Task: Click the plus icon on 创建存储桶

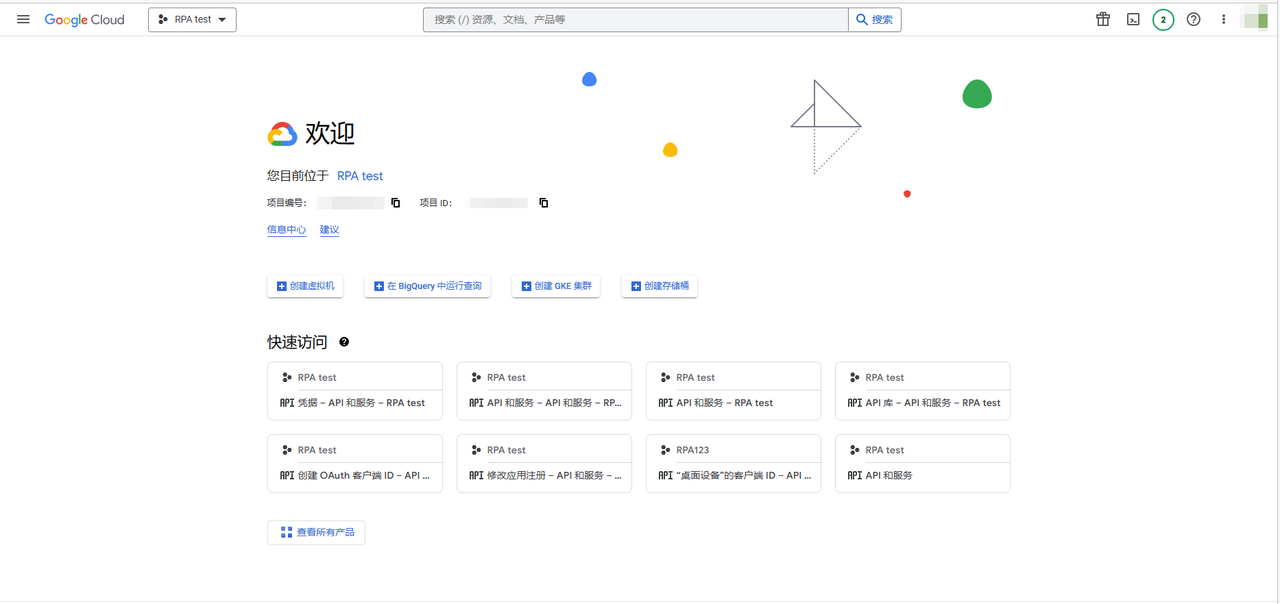Action: pos(635,286)
